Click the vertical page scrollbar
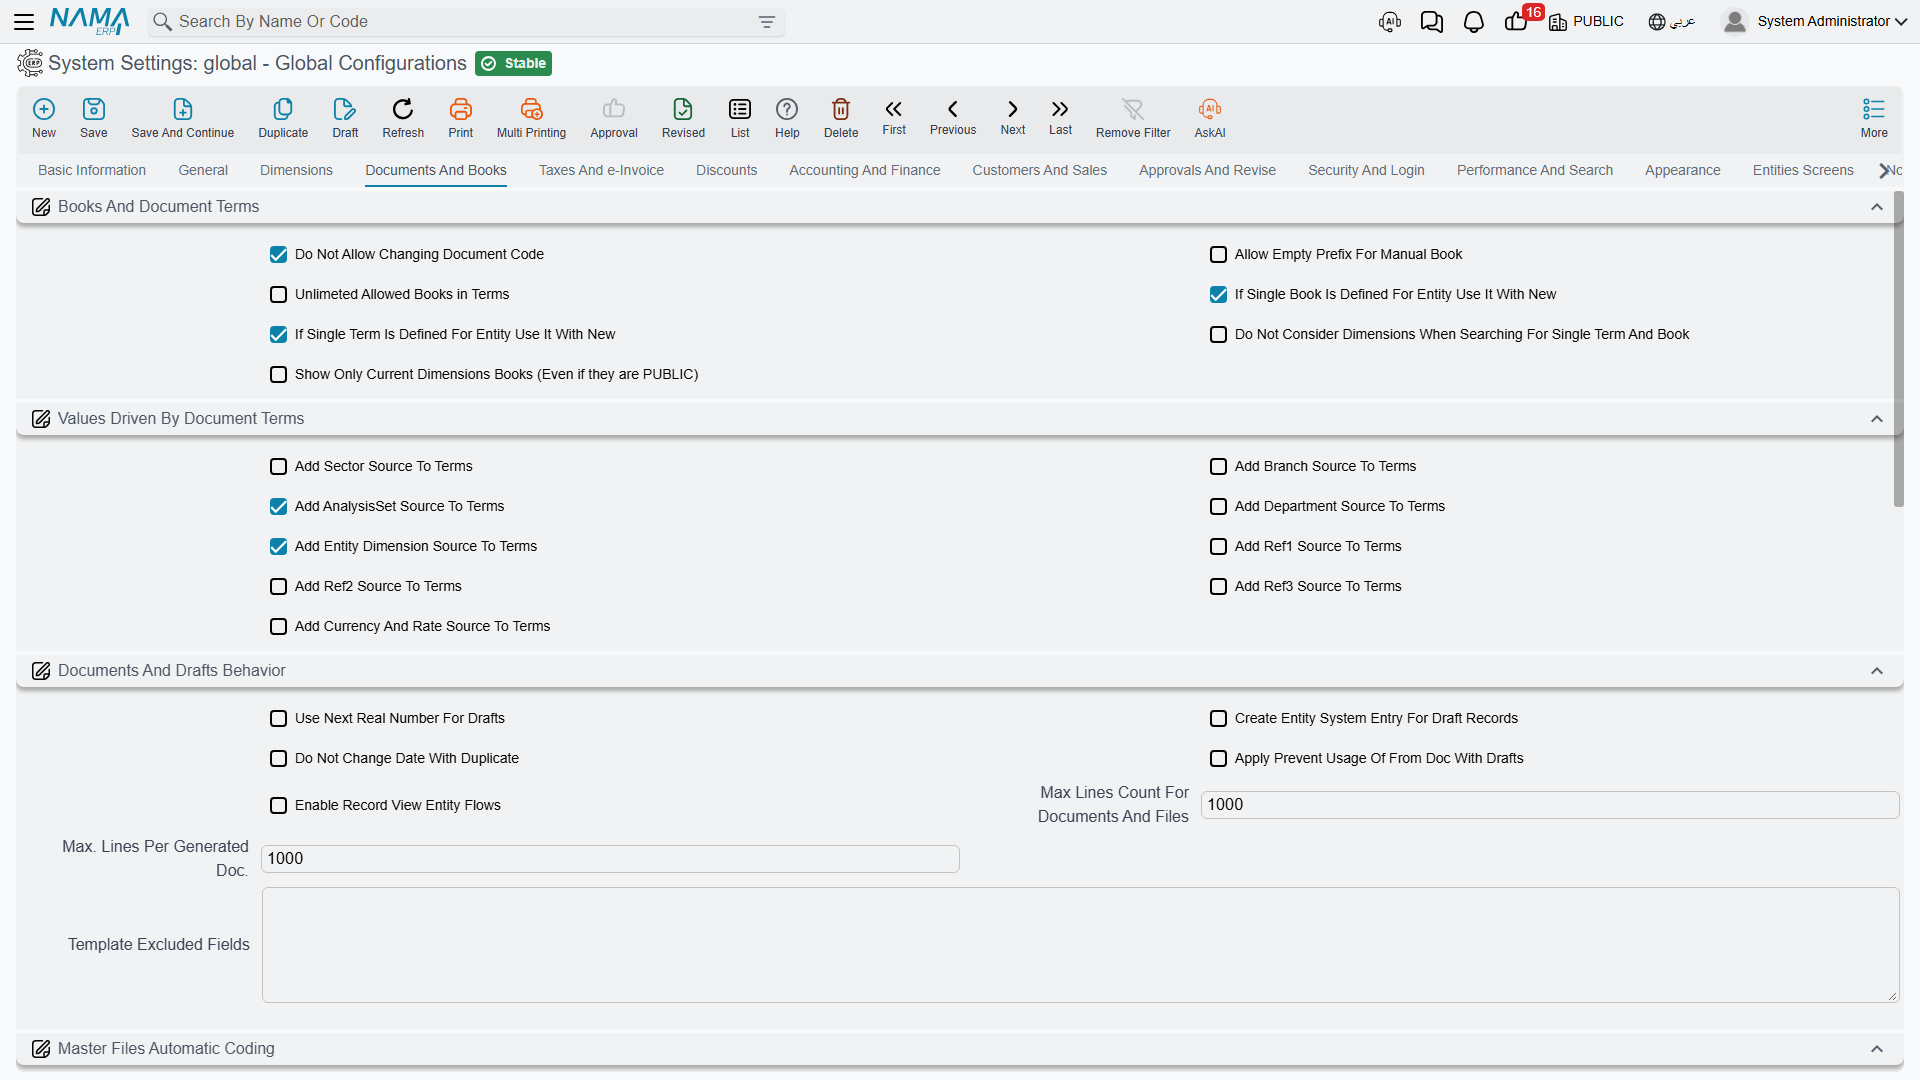Image resolution: width=1920 pixels, height=1080 pixels. click(1898, 350)
